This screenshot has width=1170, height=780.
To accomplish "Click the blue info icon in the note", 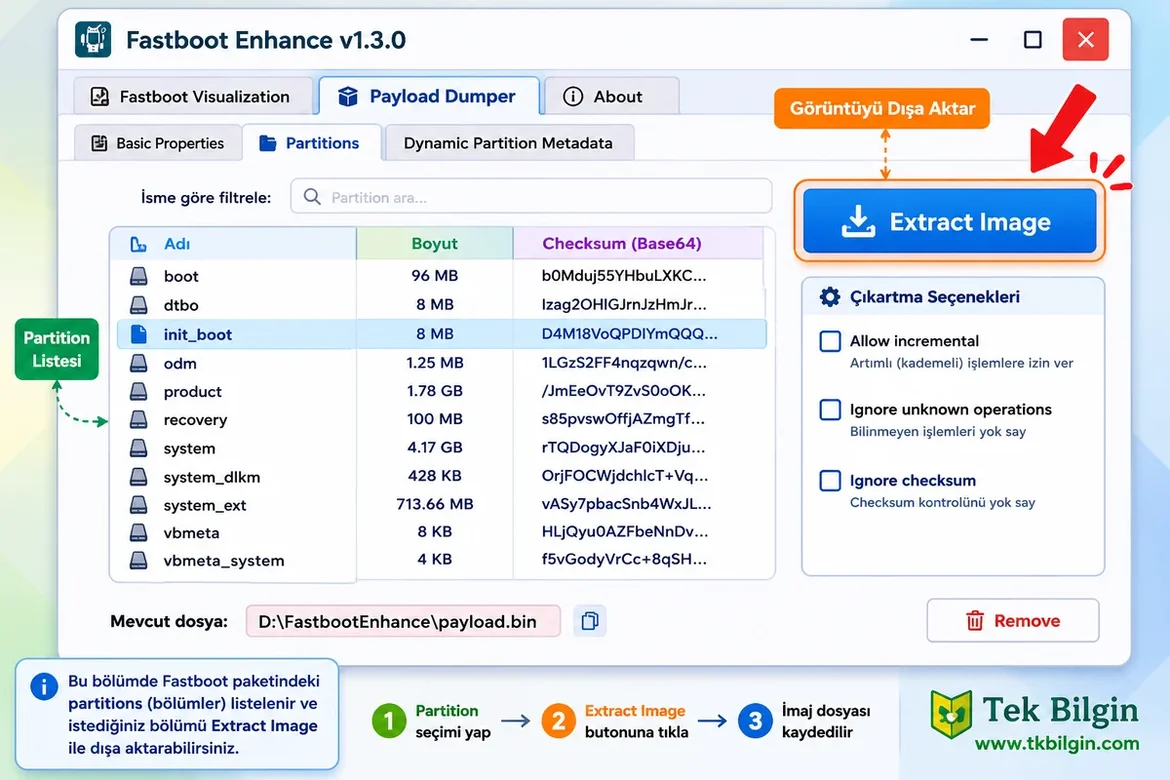I will (44, 686).
